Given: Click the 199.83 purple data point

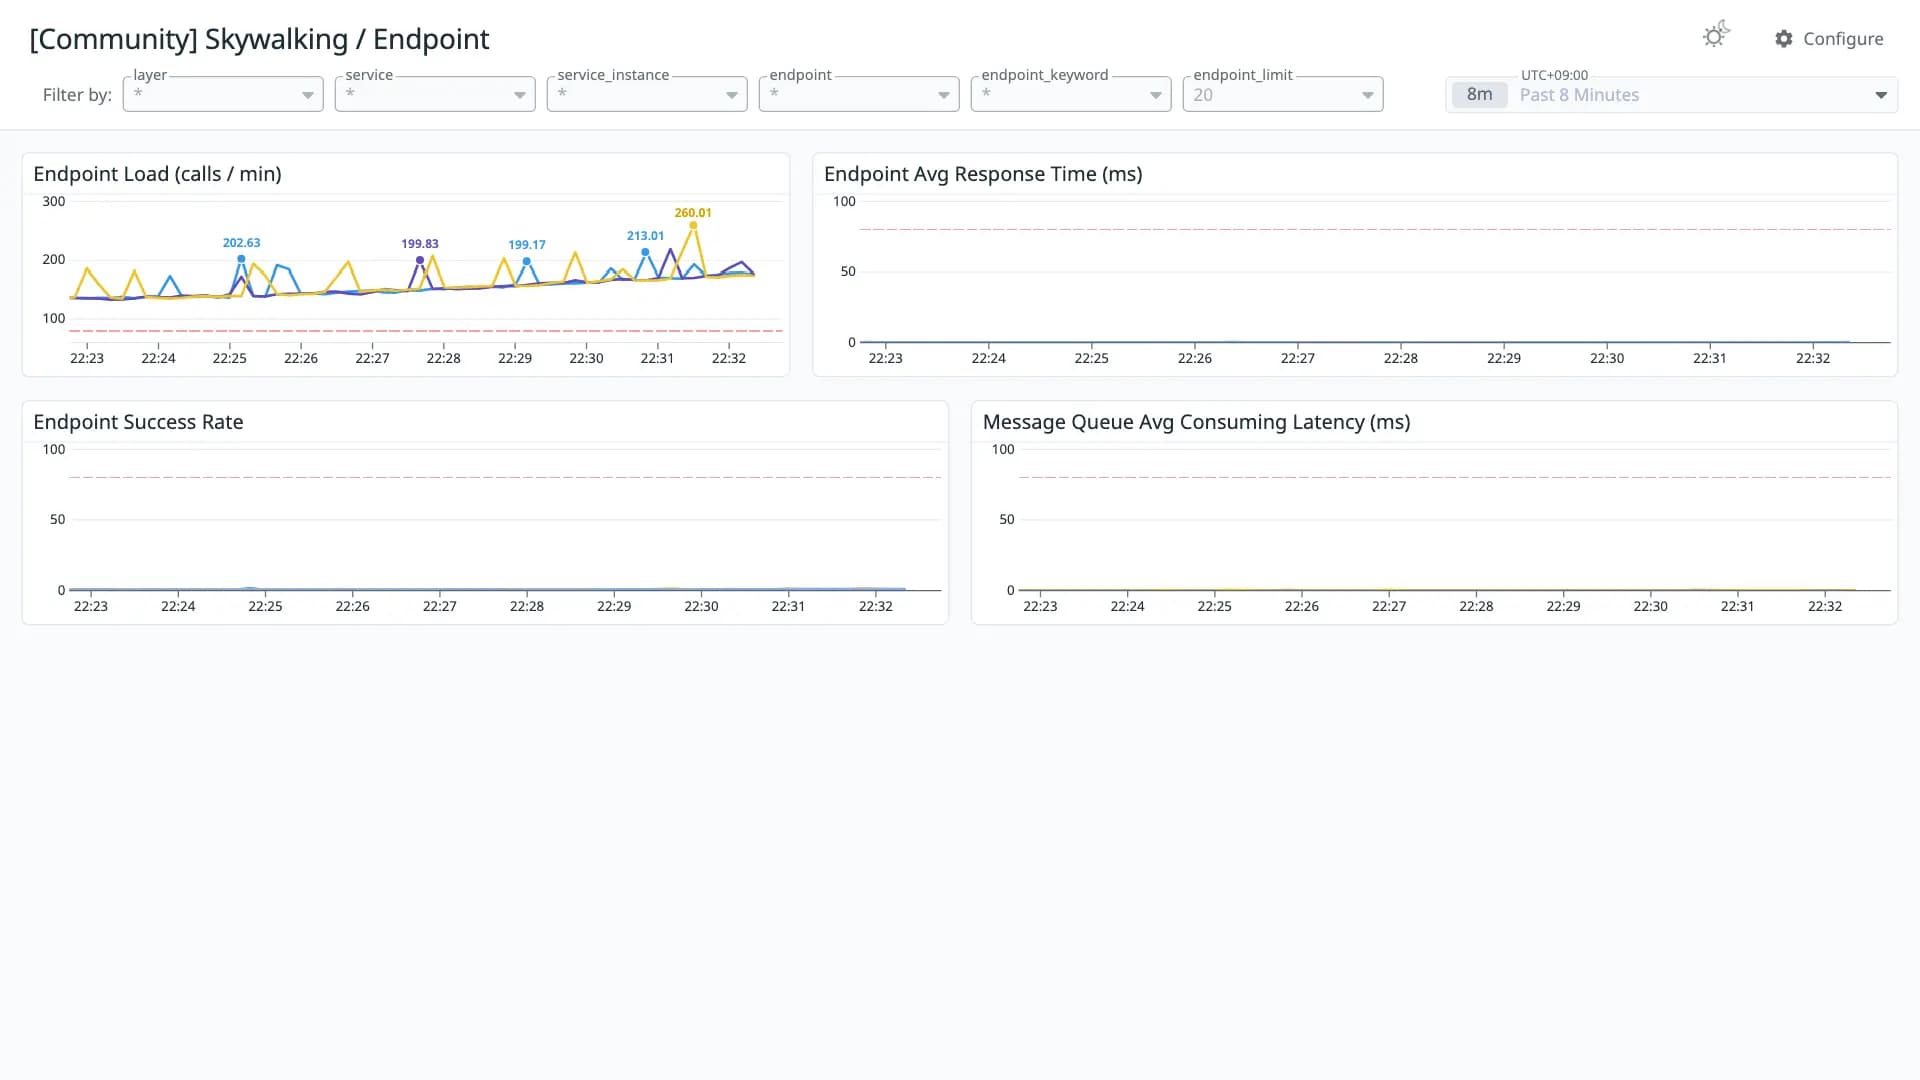Looking at the screenshot, I should tap(420, 260).
